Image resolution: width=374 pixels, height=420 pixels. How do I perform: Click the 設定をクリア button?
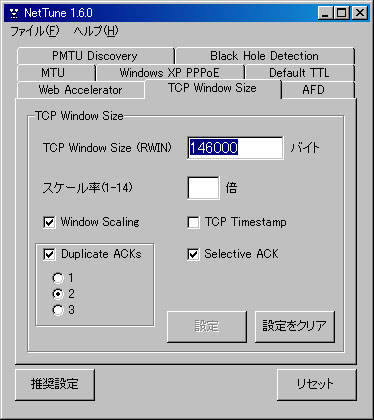295,327
